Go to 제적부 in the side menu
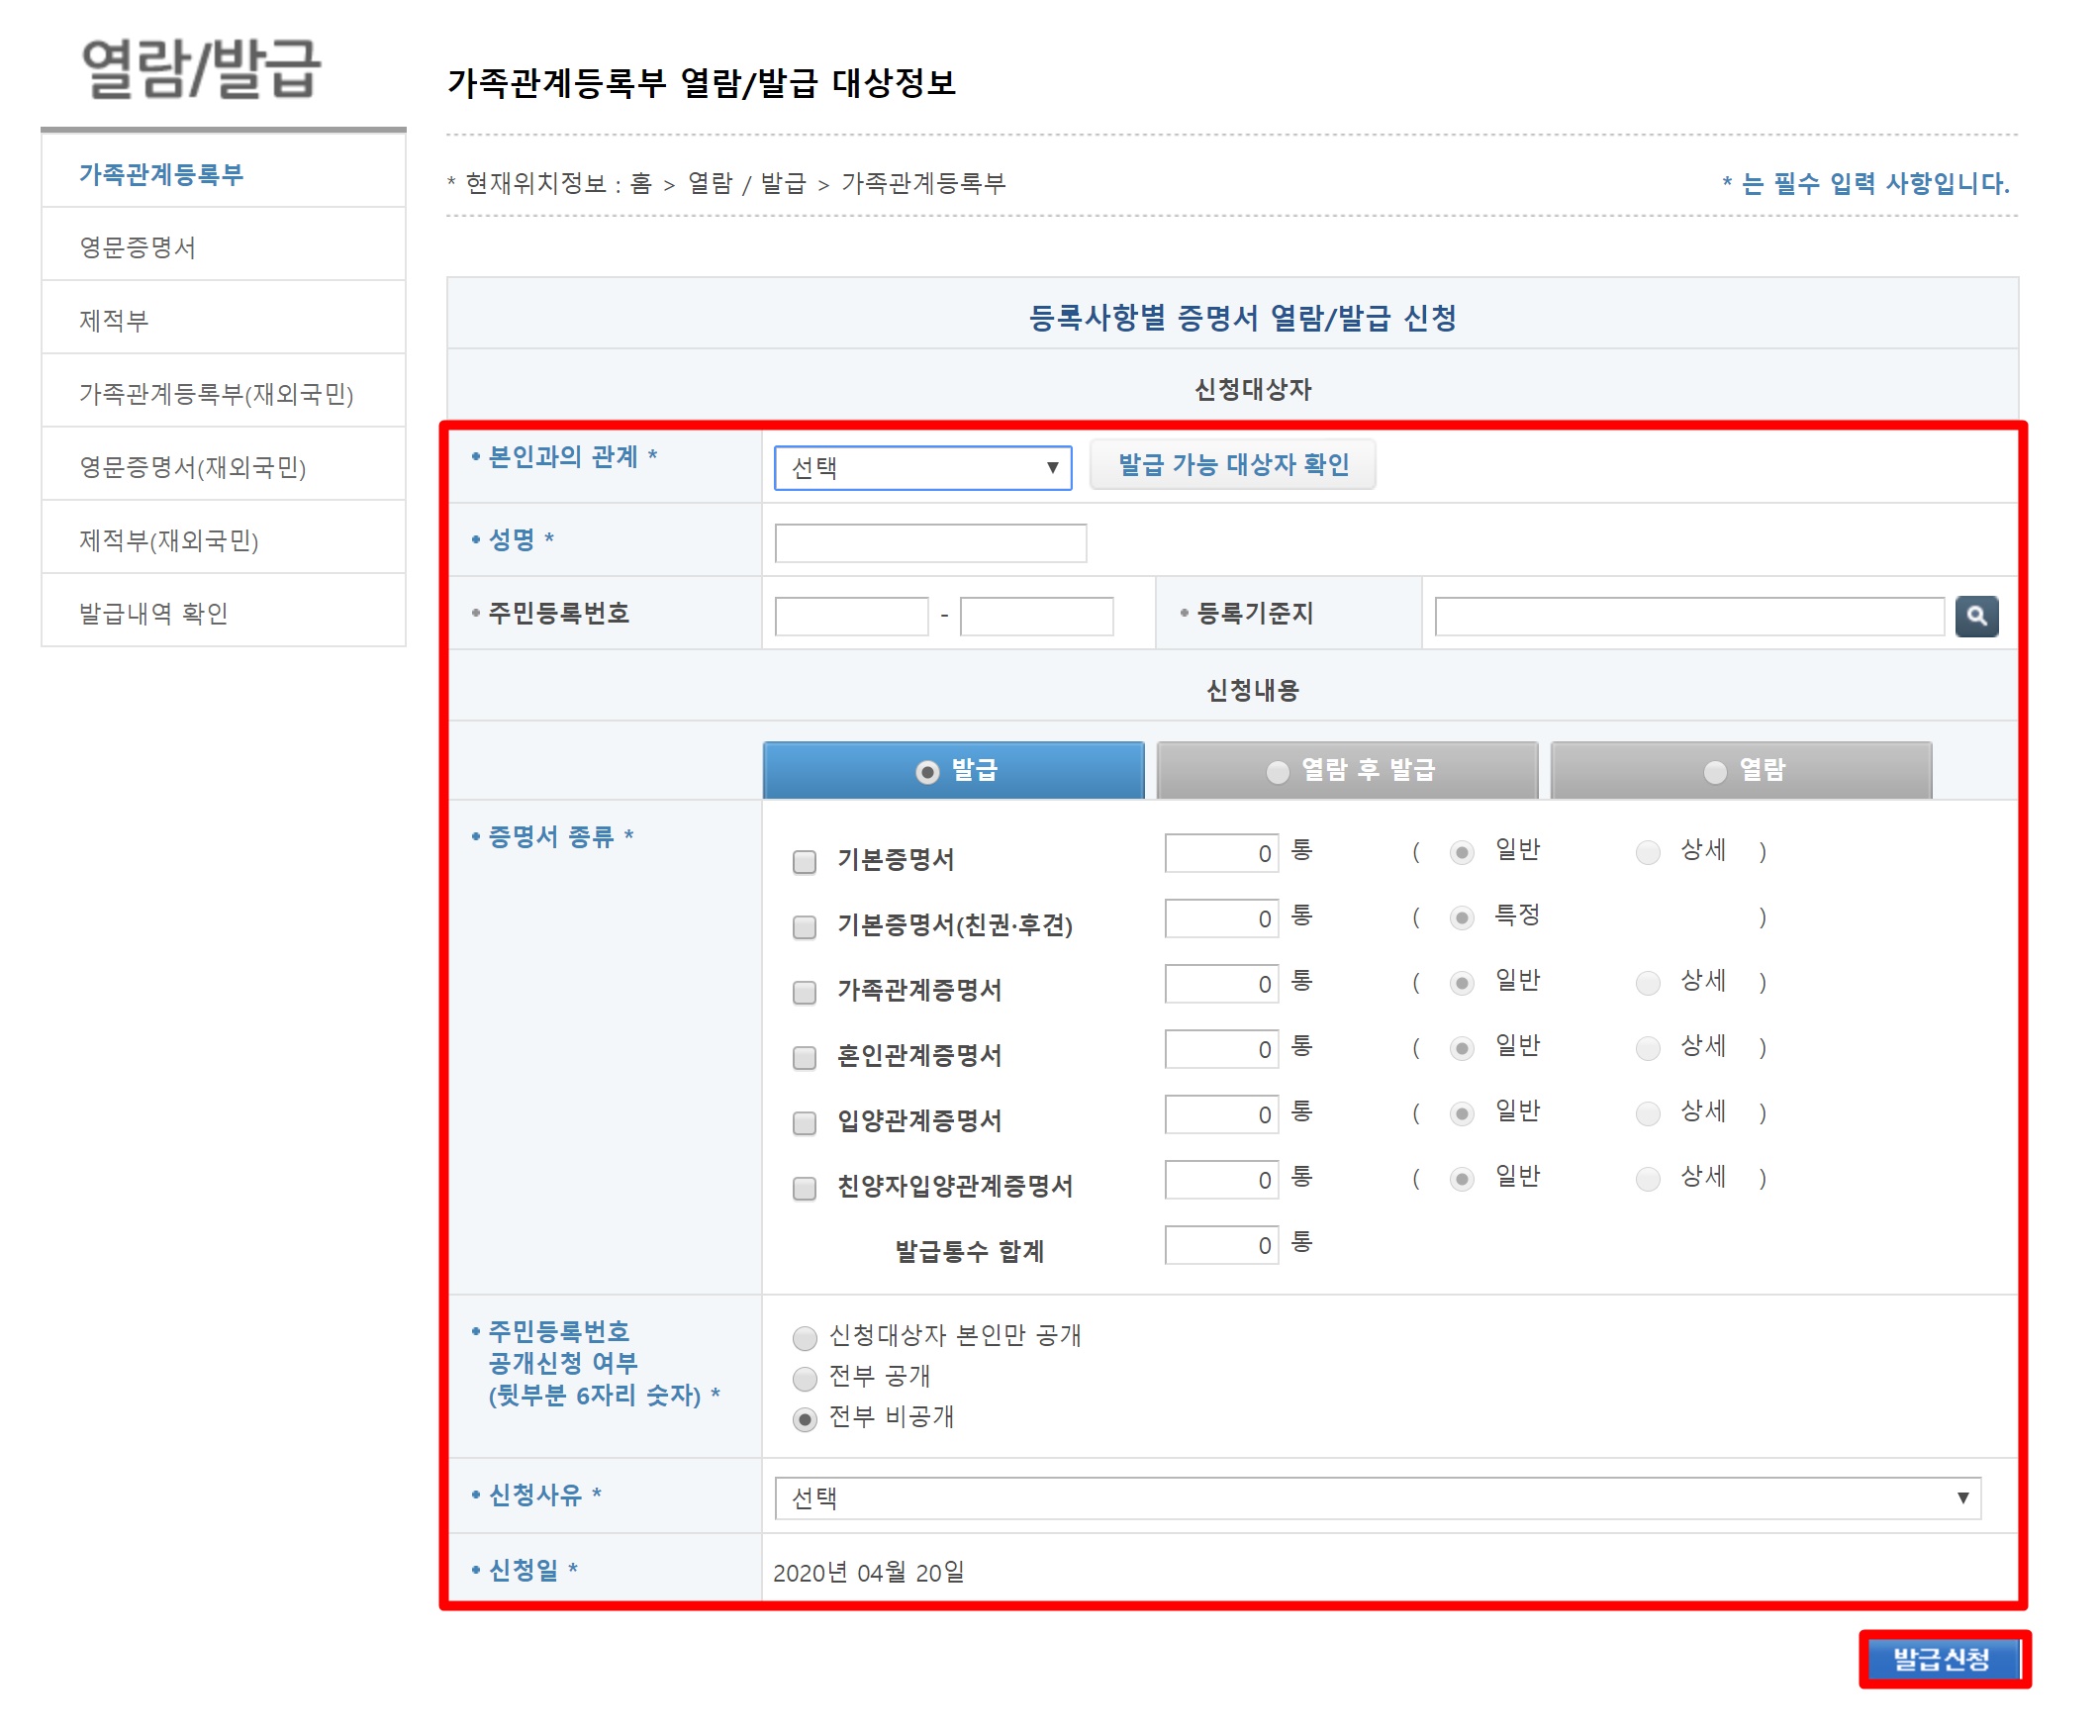The image size is (2100, 1736). click(x=114, y=320)
